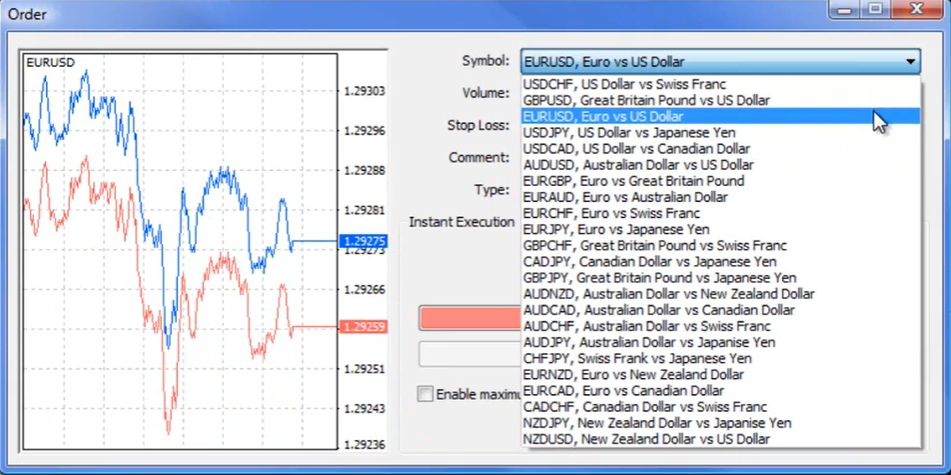This screenshot has height=475, width=951.
Task: Choose the highlighted EURUSD option in list
Action: tap(721, 116)
